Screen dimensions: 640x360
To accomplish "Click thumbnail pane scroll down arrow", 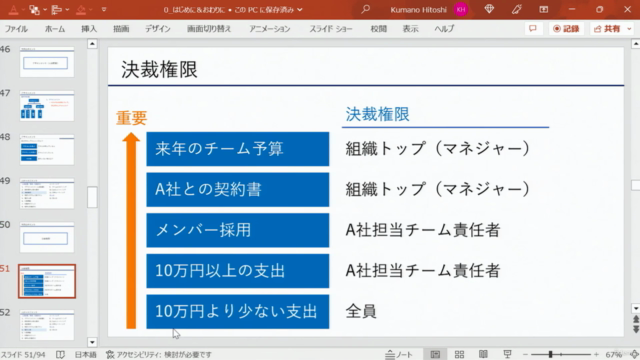I will (92, 342).
